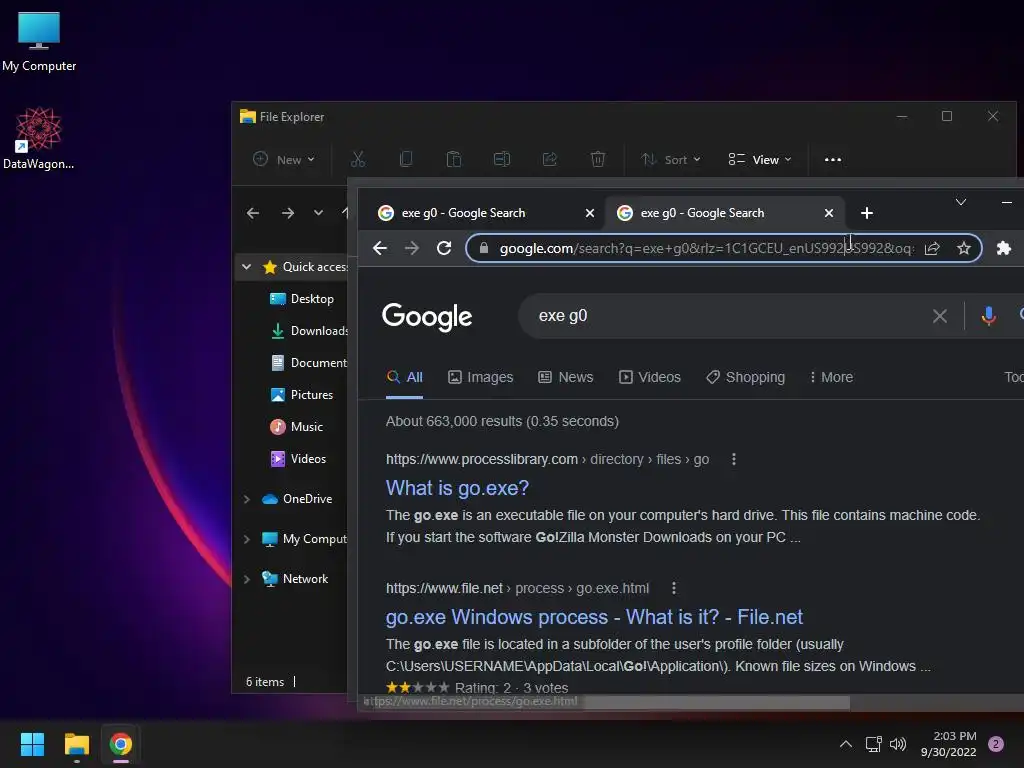Viewport: 1024px width, 768px height.
Task: Open options for the file.net result
Action: click(x=674, y=588)
